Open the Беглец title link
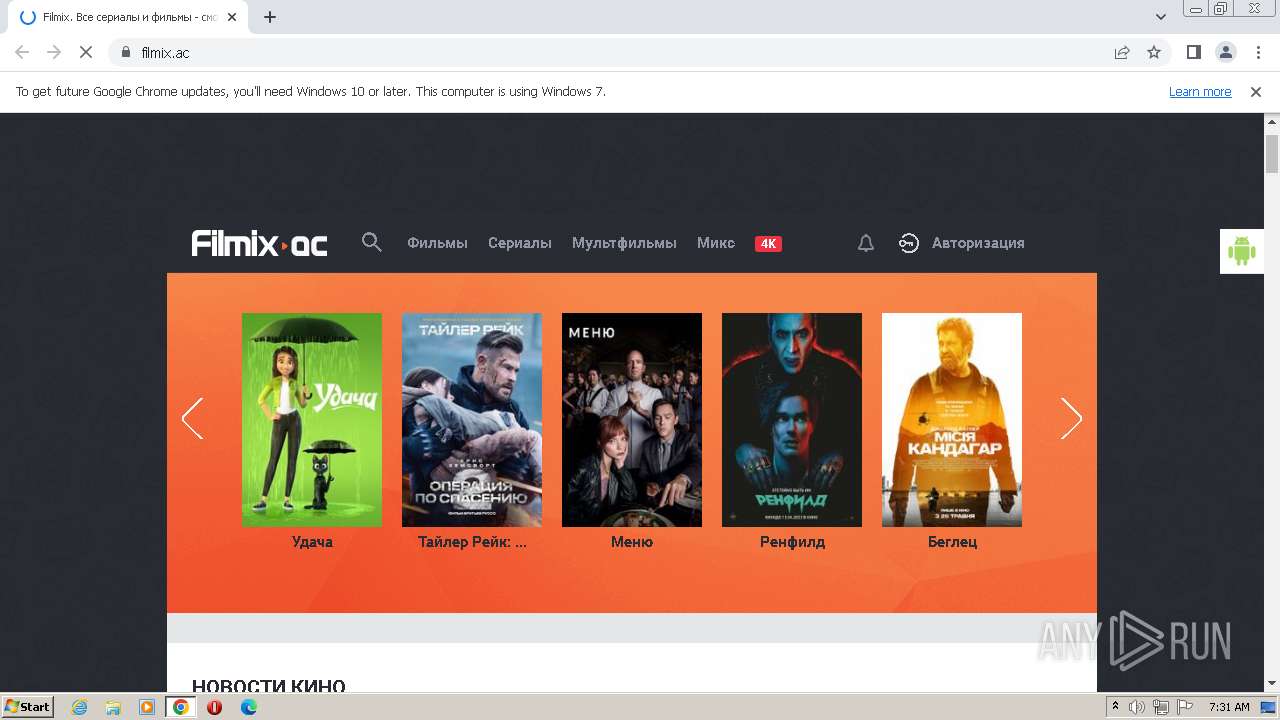Screen dimensions: 1280x720 coord(952,542)
